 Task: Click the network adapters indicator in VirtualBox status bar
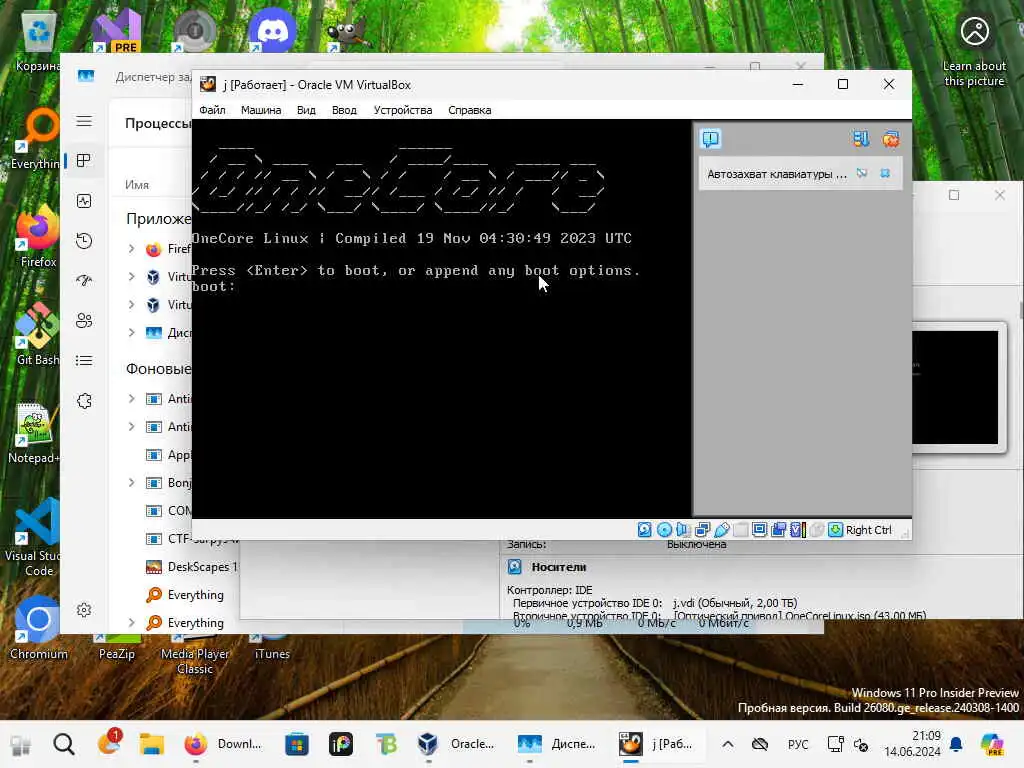[x=703, y=530]
